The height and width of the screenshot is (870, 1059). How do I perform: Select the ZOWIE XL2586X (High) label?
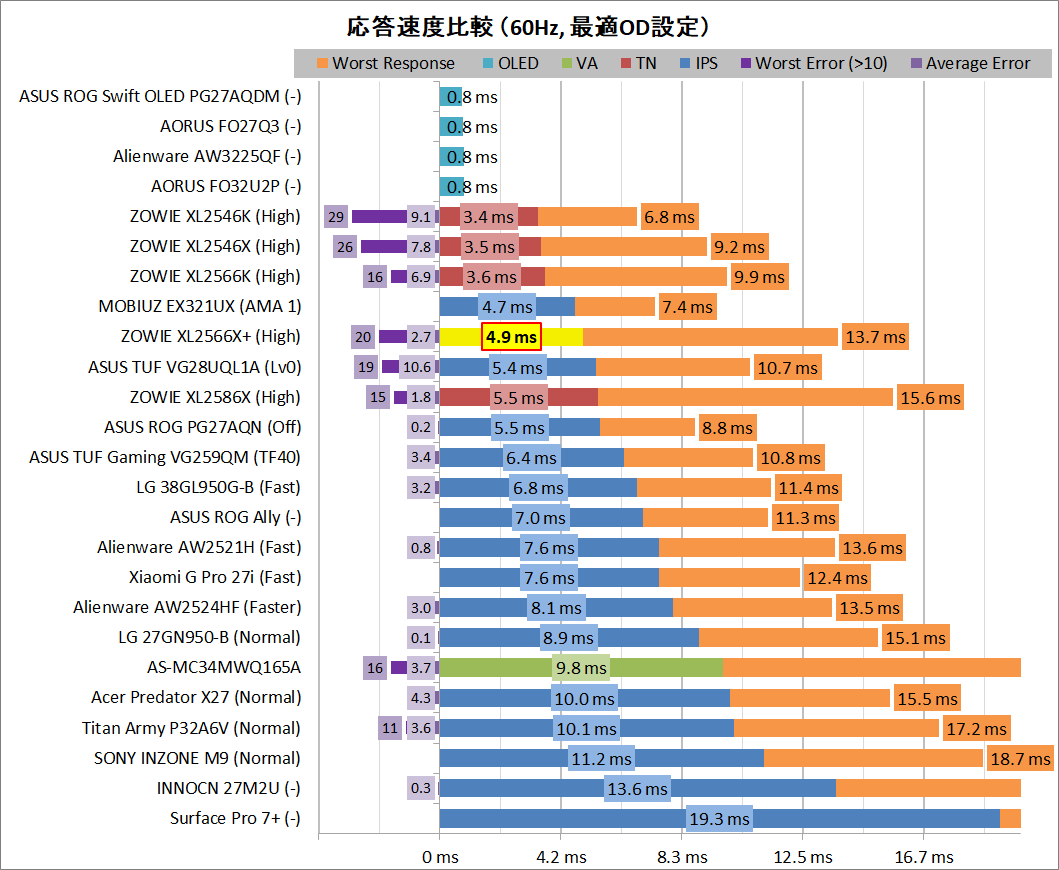tap(215, 397)
